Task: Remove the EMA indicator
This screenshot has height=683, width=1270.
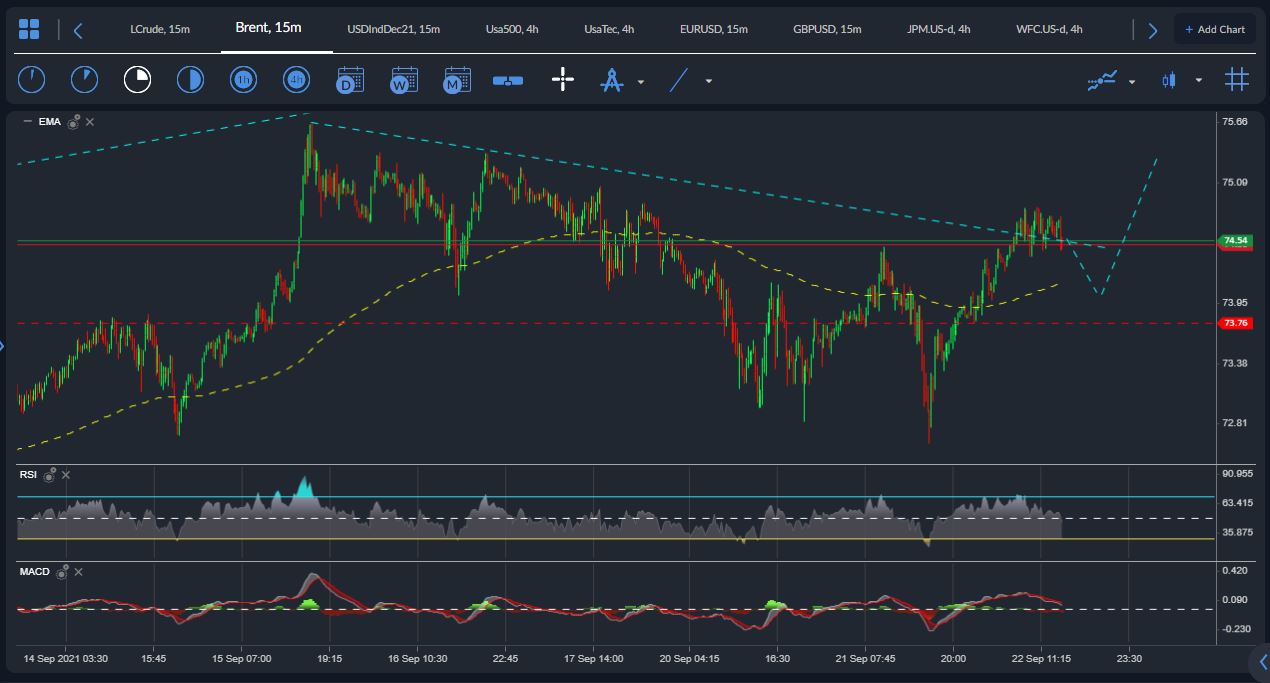Action: tap(90, 122)
